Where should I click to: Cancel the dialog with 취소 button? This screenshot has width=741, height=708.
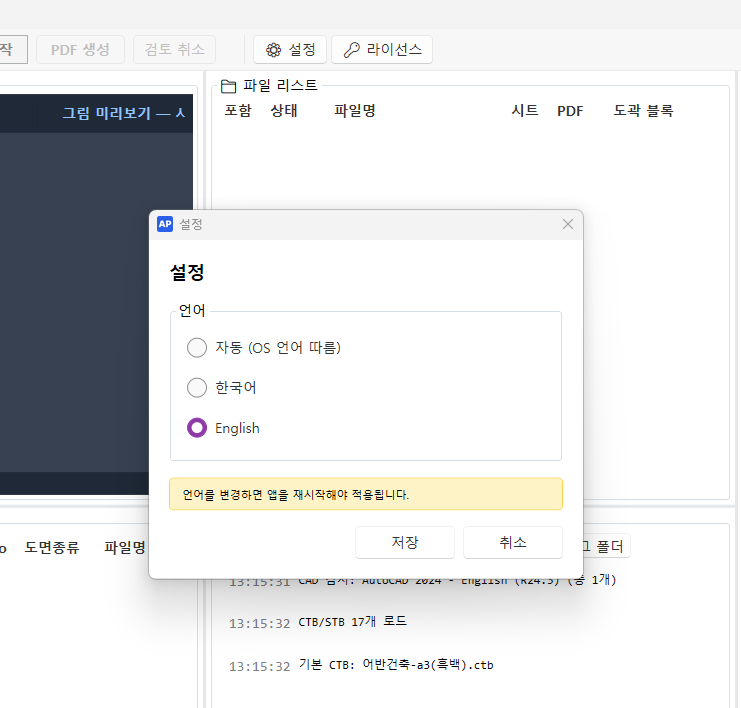(x=513, y=542)
